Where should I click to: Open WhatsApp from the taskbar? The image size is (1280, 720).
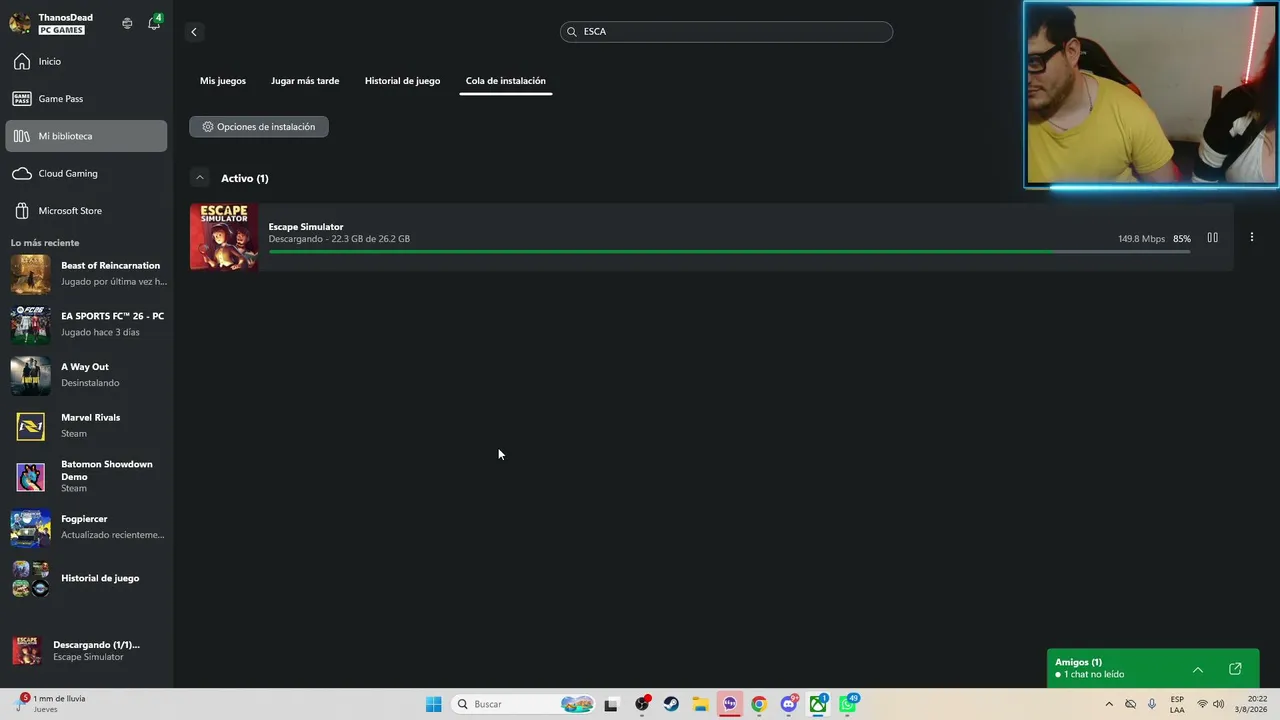(x=848, y=704)
